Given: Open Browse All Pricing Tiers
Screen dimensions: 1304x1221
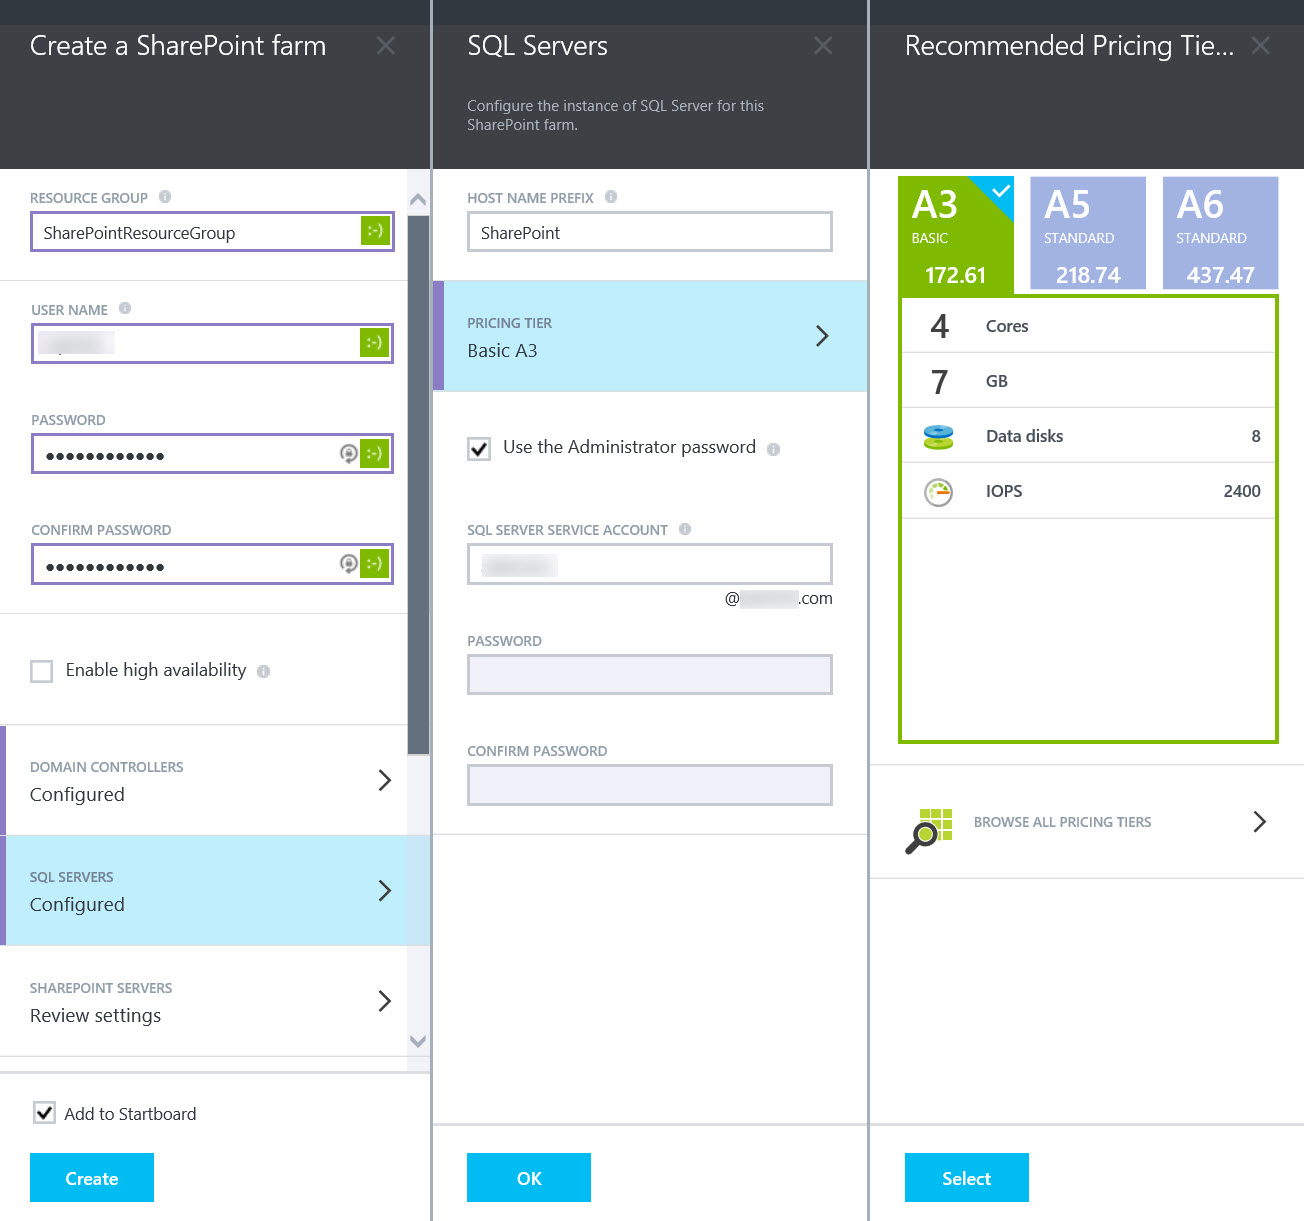Looking at the screenshot, I should click(x=1087, y=822).
